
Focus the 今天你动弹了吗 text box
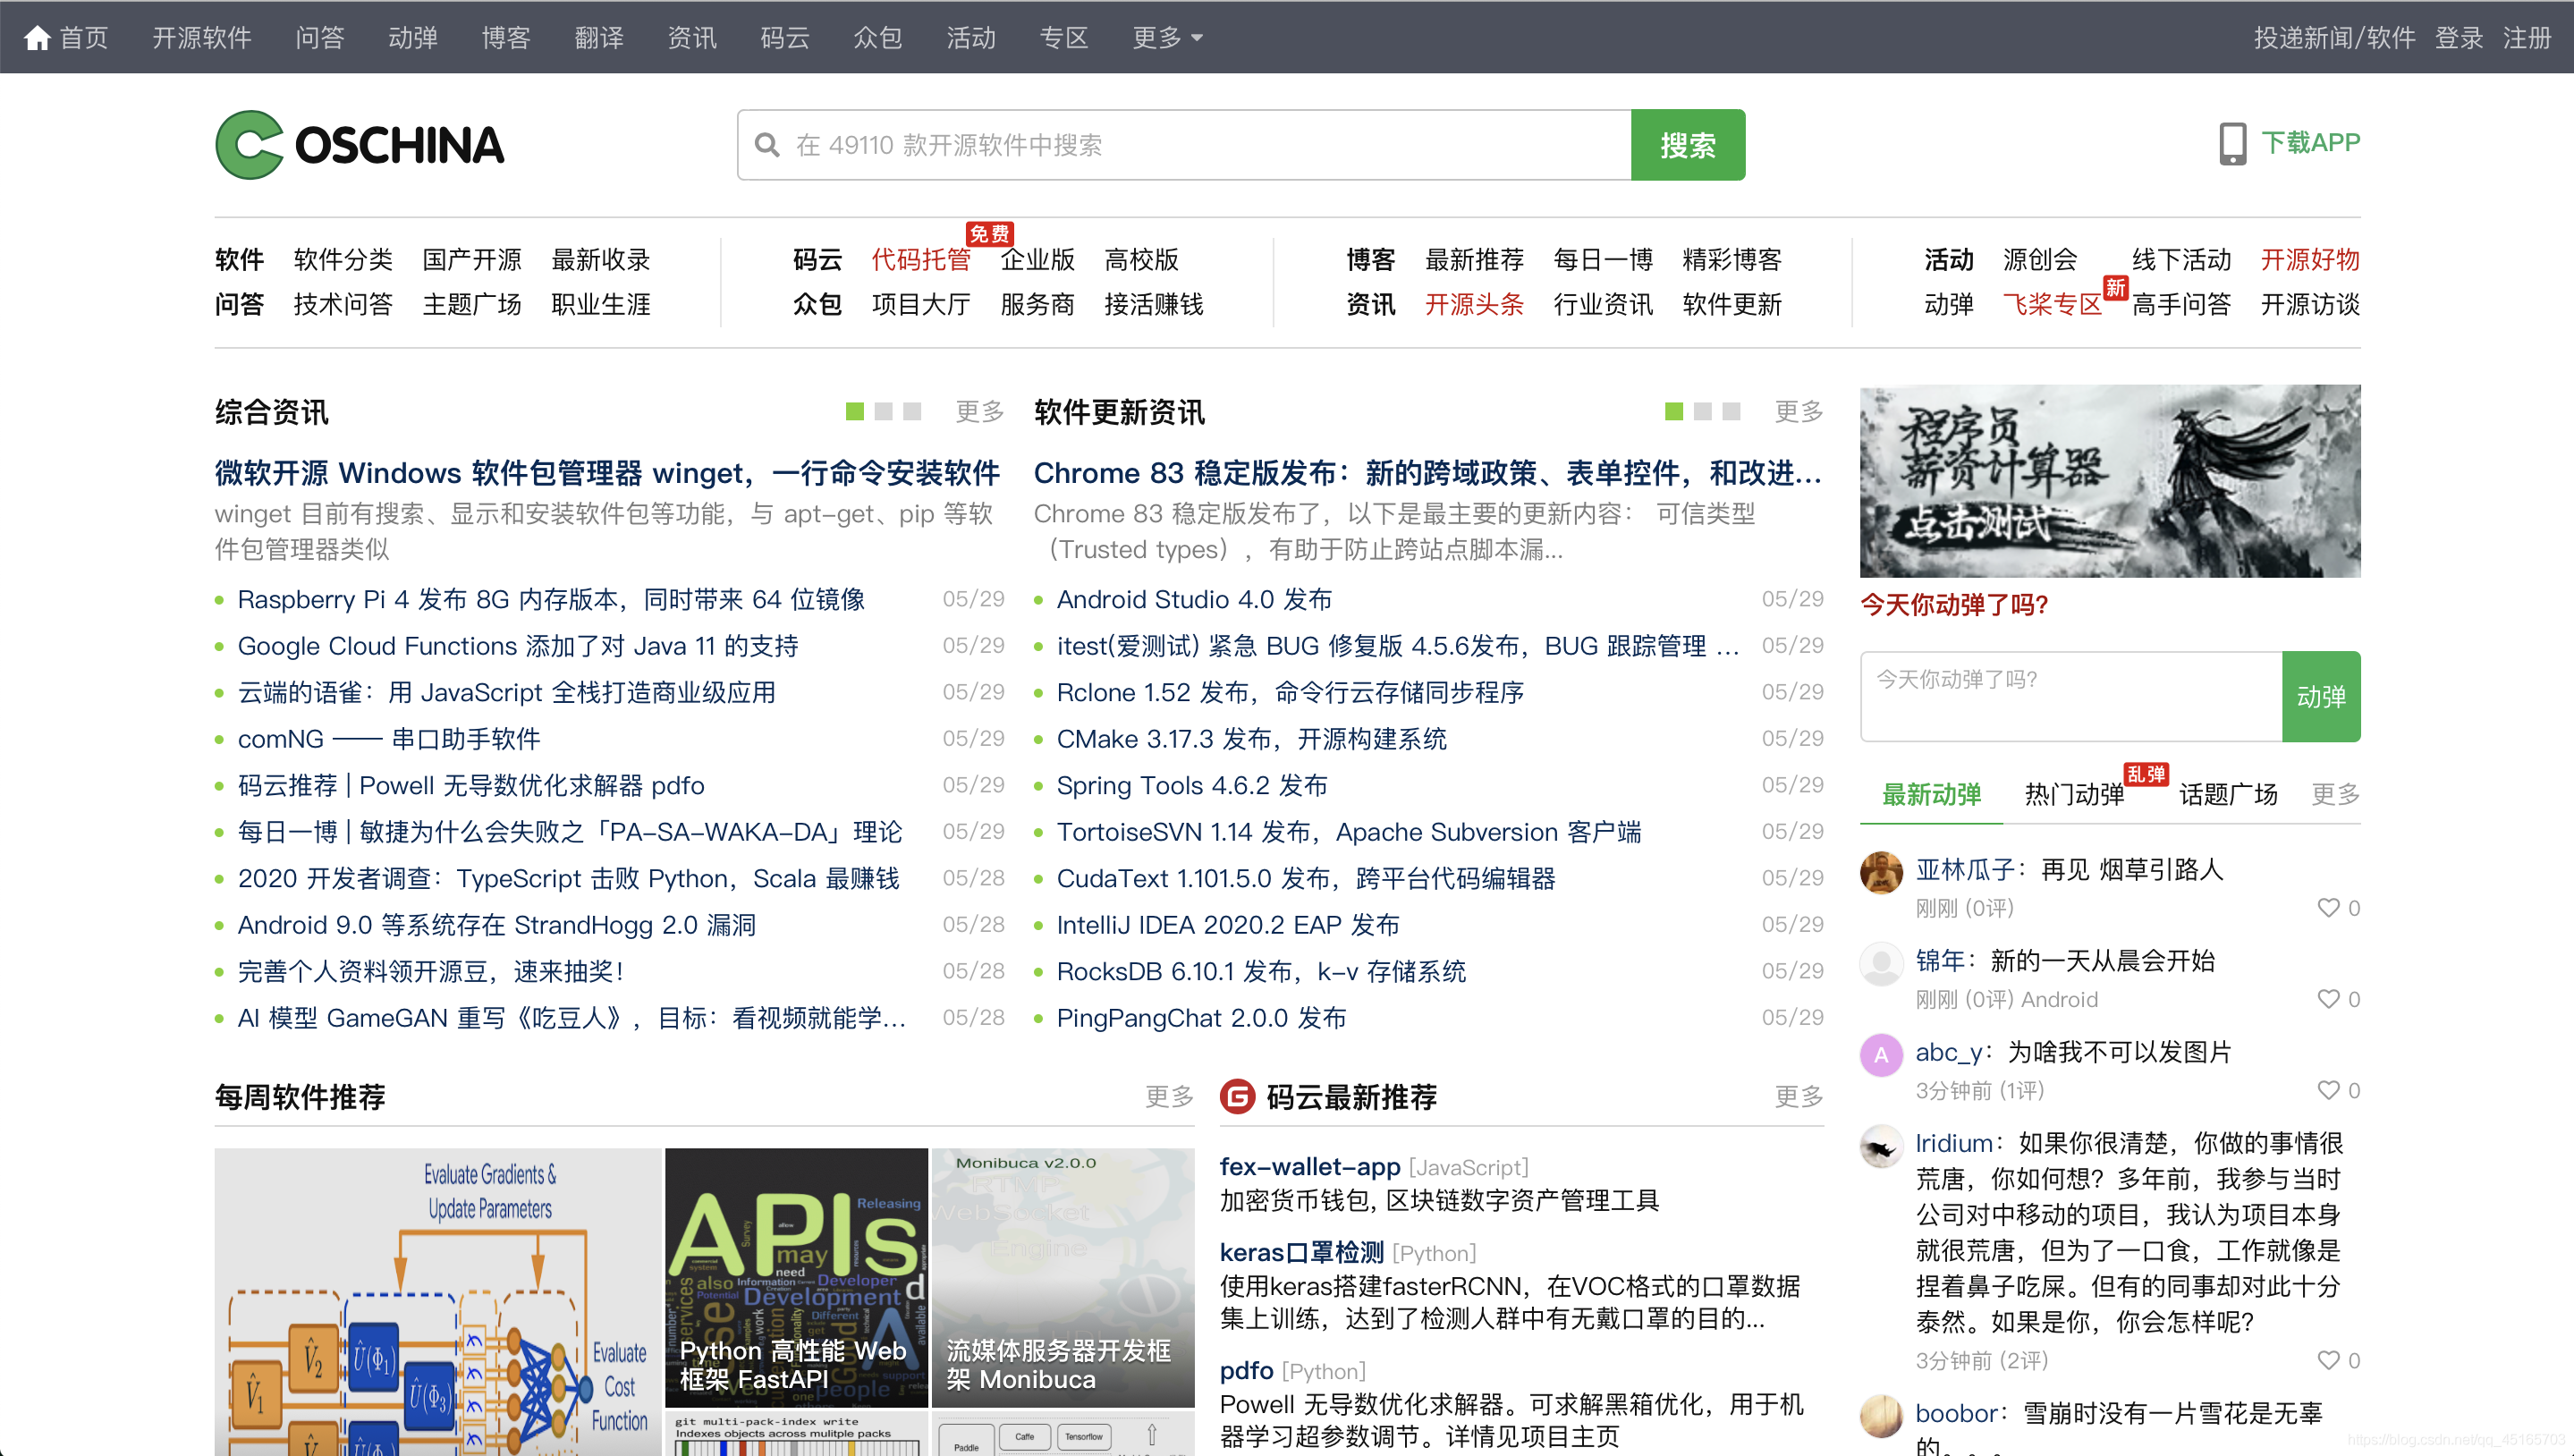[x=2071, y=697]
